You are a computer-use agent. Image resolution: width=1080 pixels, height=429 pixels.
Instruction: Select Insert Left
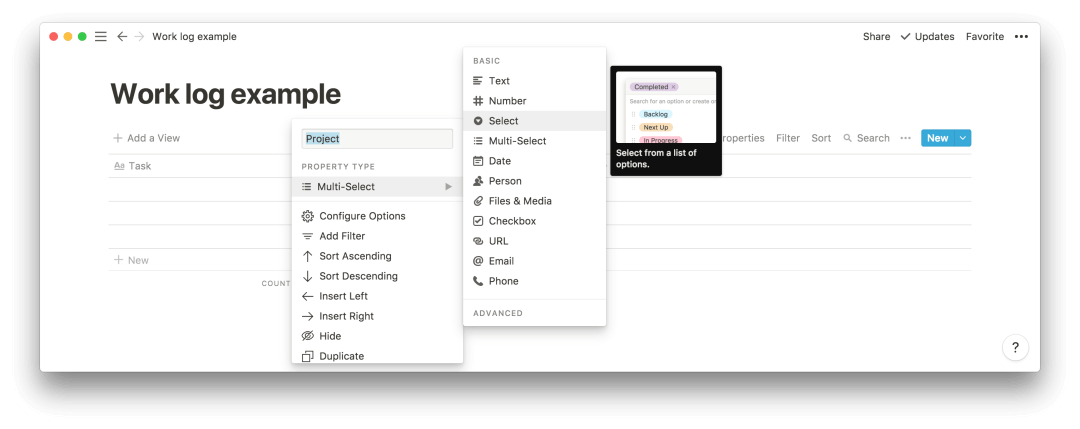point(377,296)
